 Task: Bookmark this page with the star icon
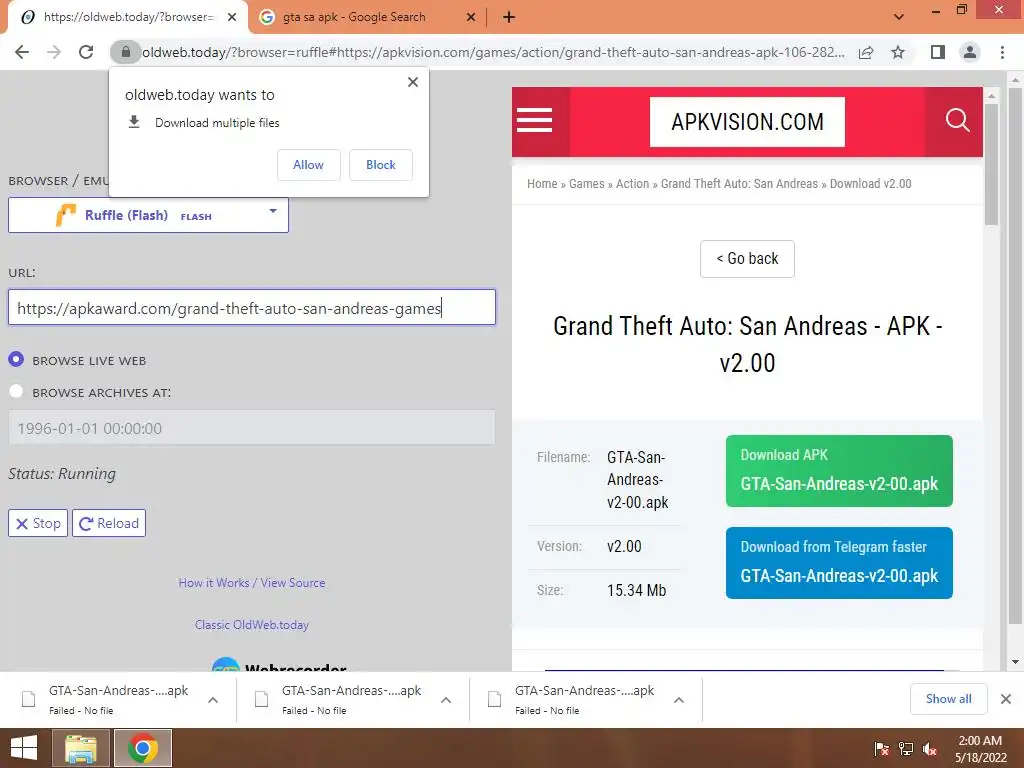898,52
